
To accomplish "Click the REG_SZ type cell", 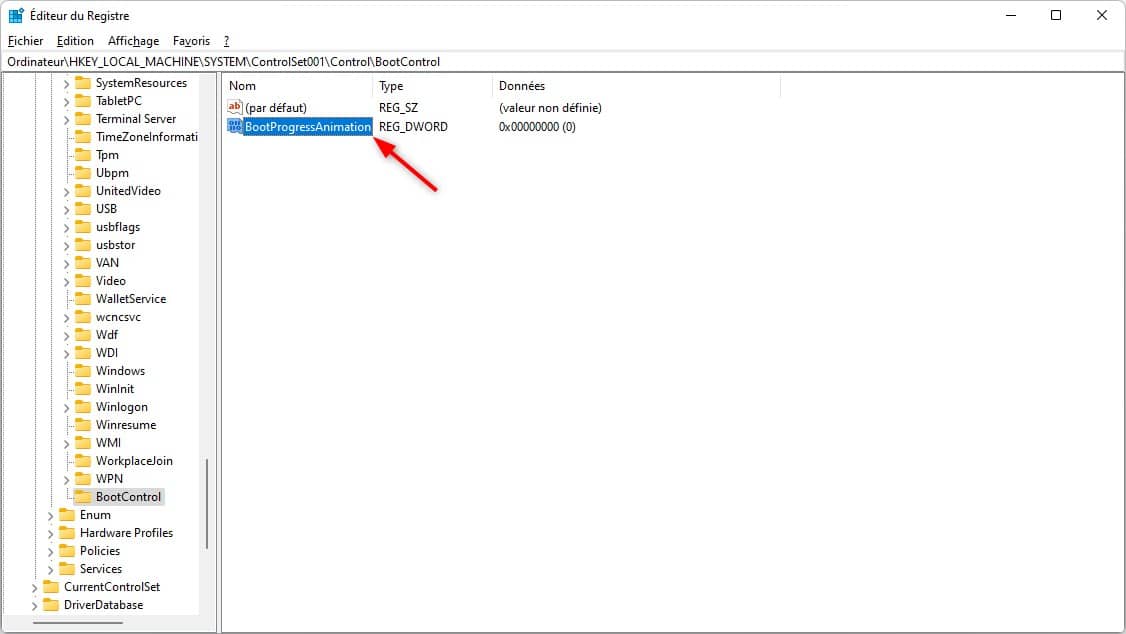I will coord(398,108).
